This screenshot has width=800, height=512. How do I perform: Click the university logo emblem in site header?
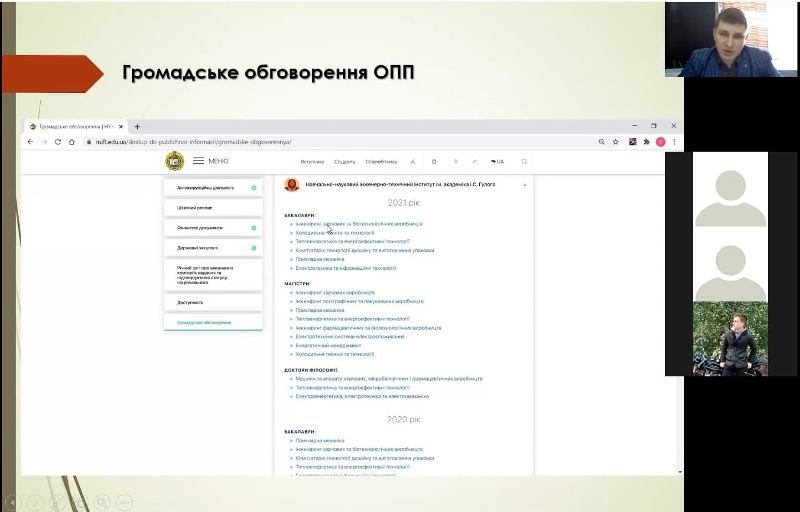point(174,161)
